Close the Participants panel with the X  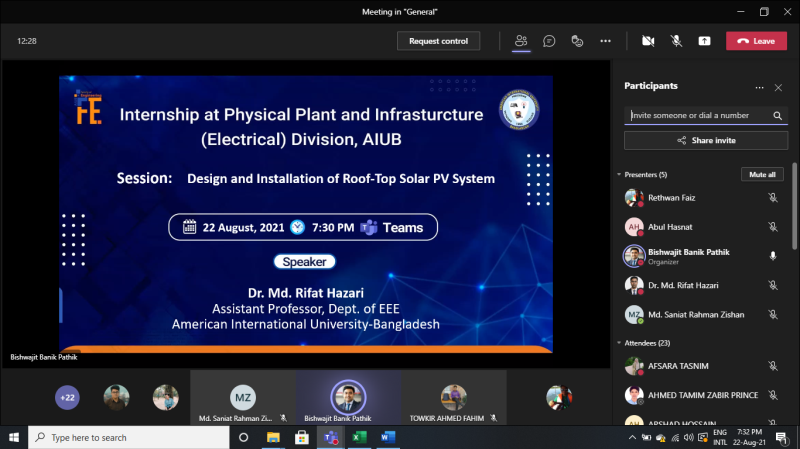coord(778,87)
